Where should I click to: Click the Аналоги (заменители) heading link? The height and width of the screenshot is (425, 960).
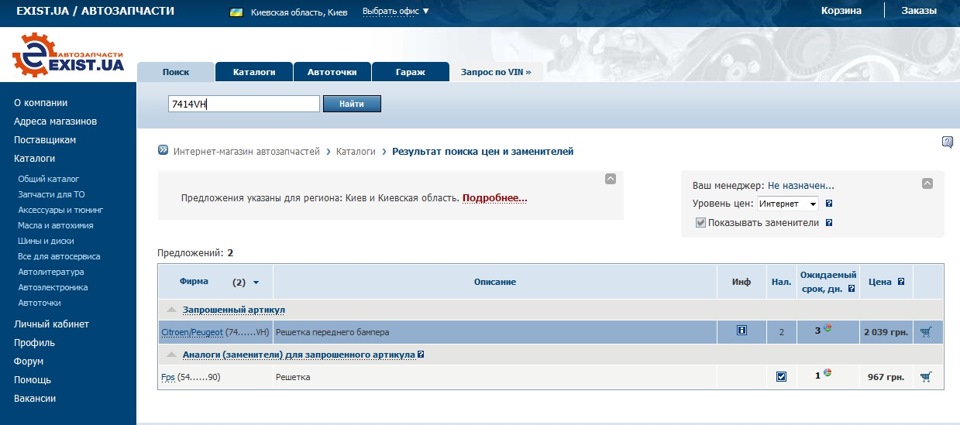coord(299,355)
